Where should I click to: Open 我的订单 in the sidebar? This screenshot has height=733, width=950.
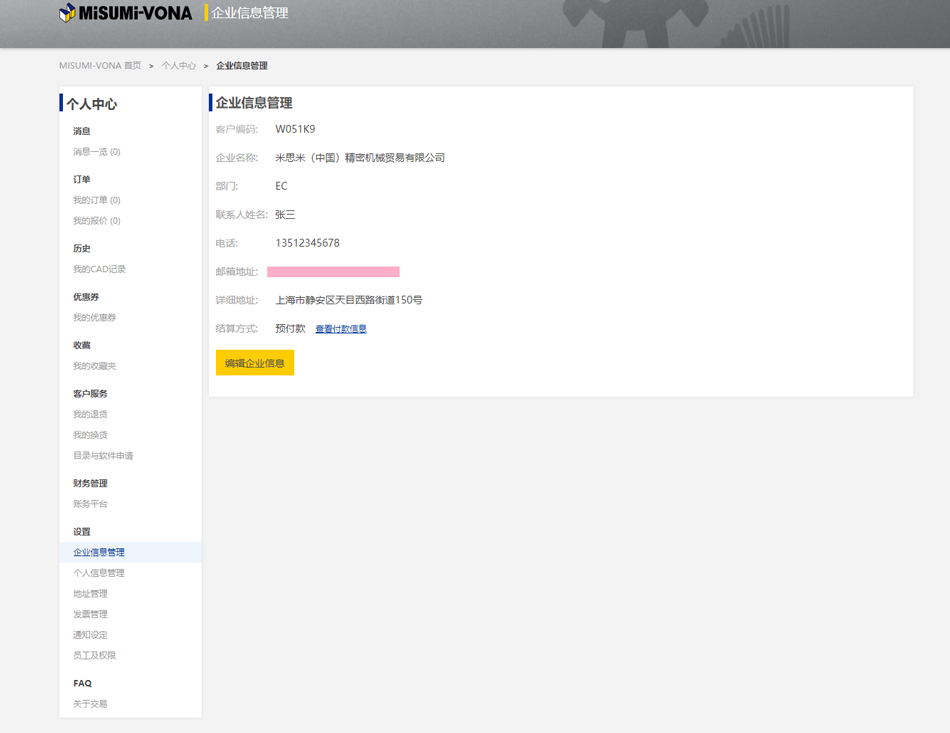click(x=96, y=200)
